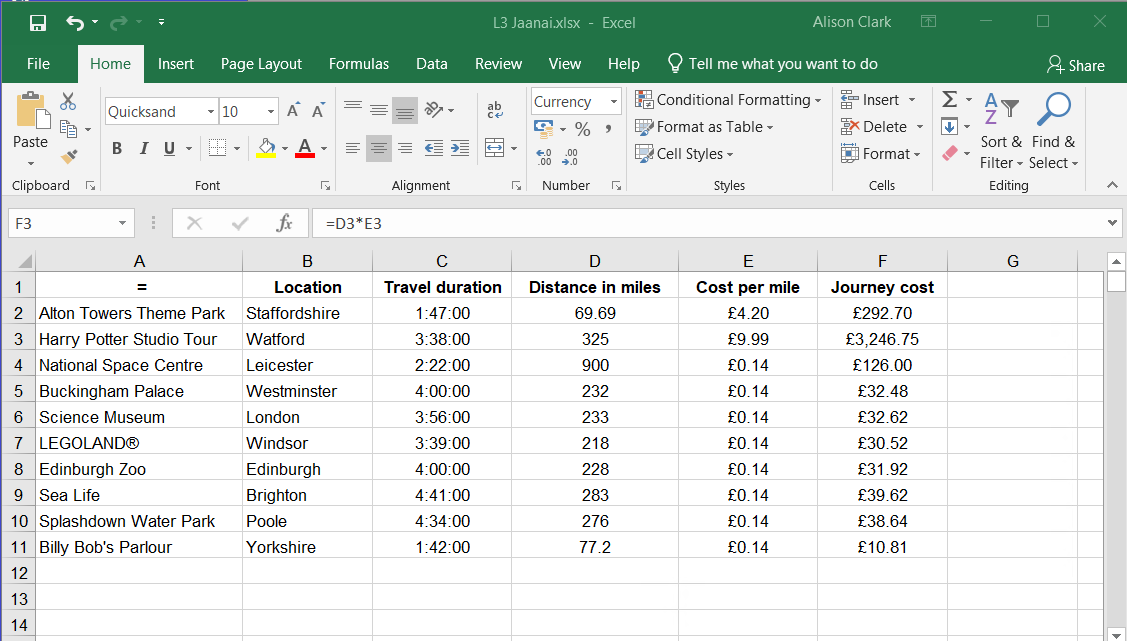Merge and center cells
The width and height of the screenshot is (1127, 641).
point(494,149)
